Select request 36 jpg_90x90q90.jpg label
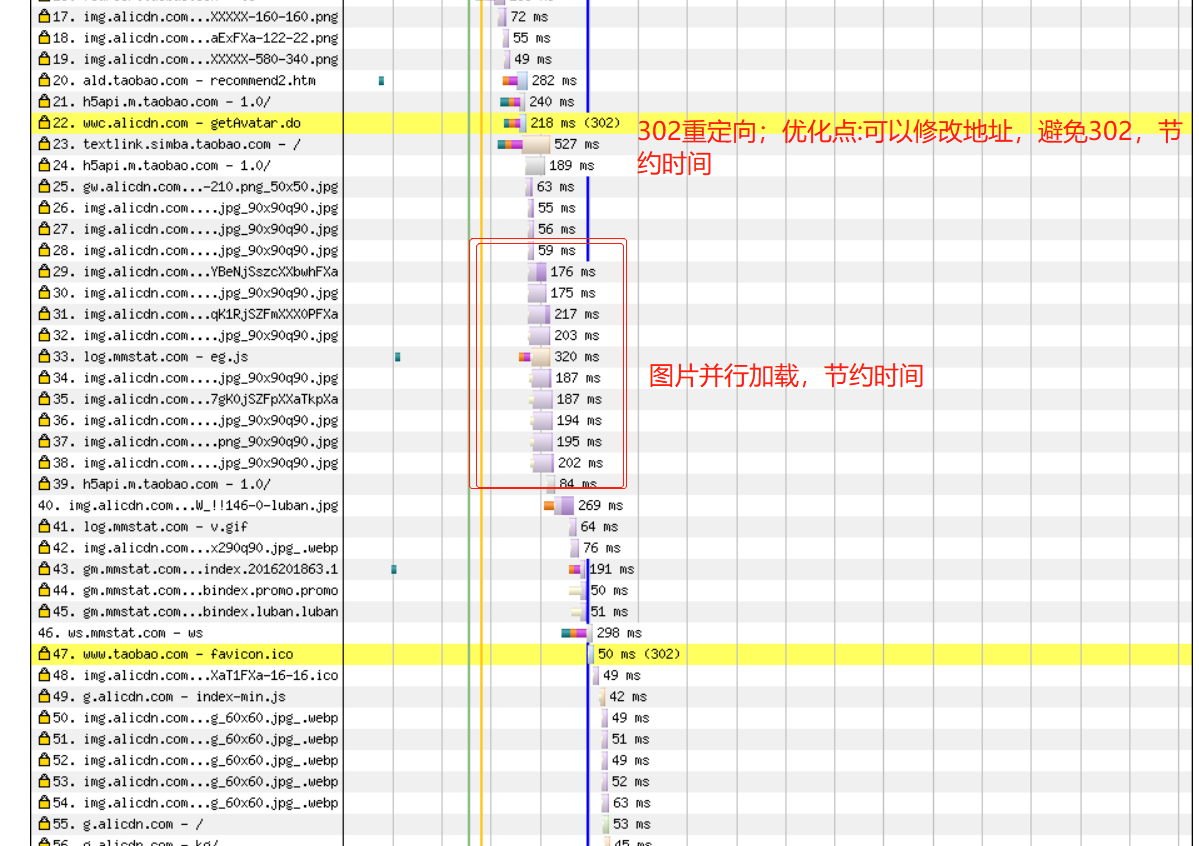The height and width of the screenshot is (846, 1199). coord(196,420)
